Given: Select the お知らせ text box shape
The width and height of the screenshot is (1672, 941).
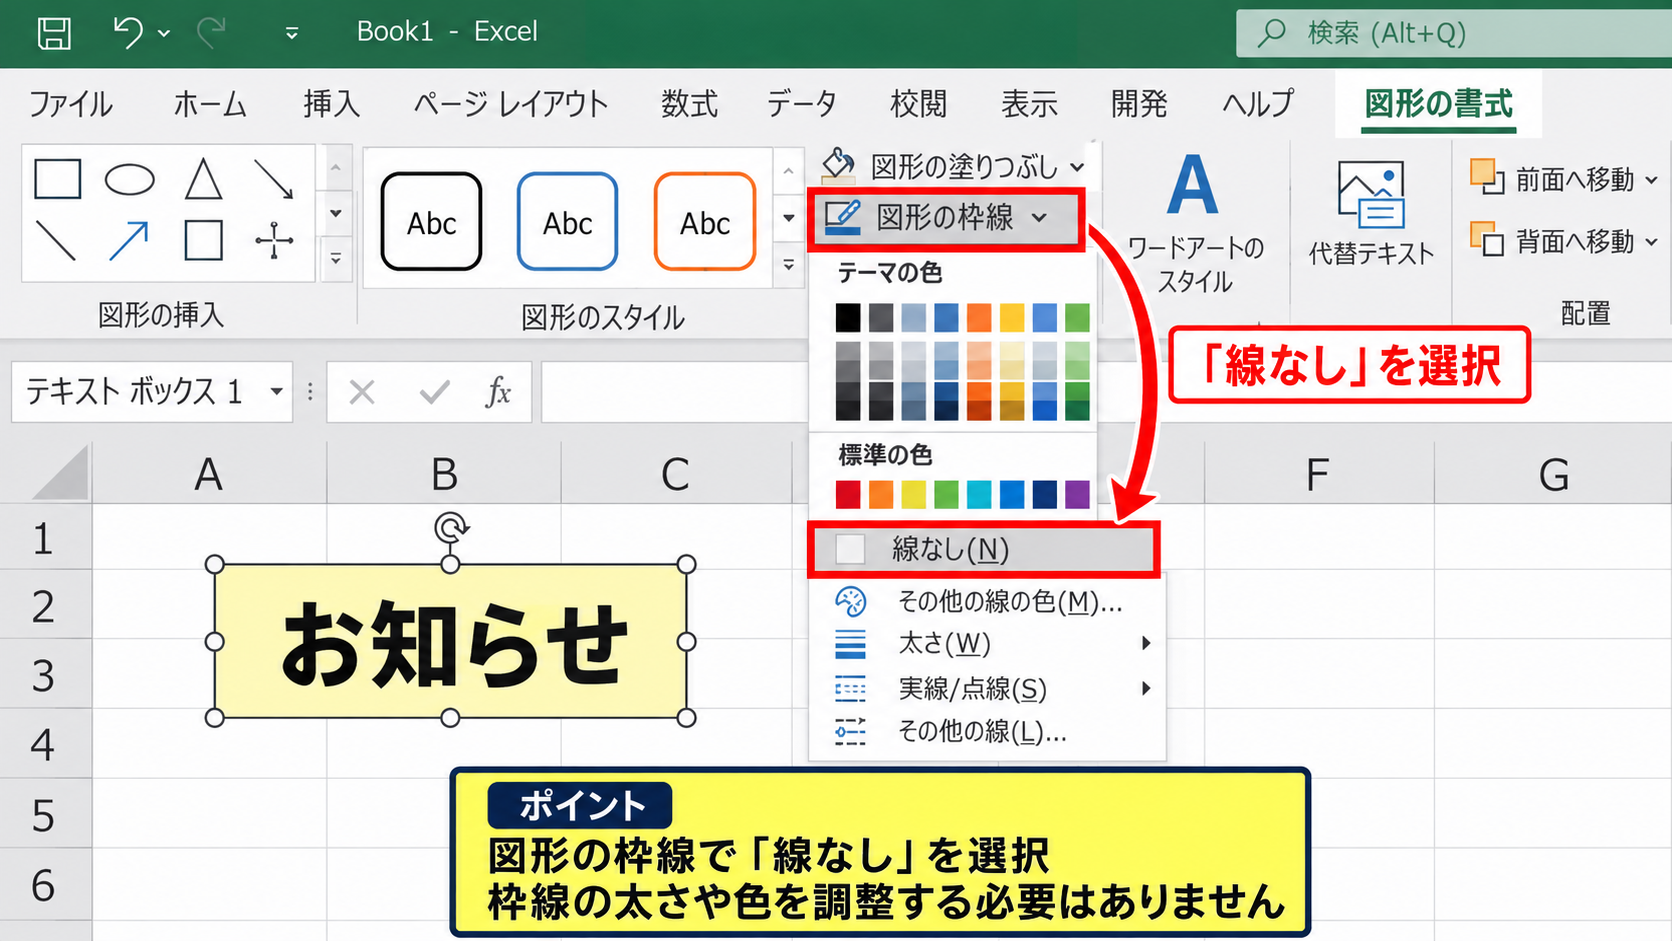Looking at the screenshot, I should pyautogui.click(x=451, y=642).
